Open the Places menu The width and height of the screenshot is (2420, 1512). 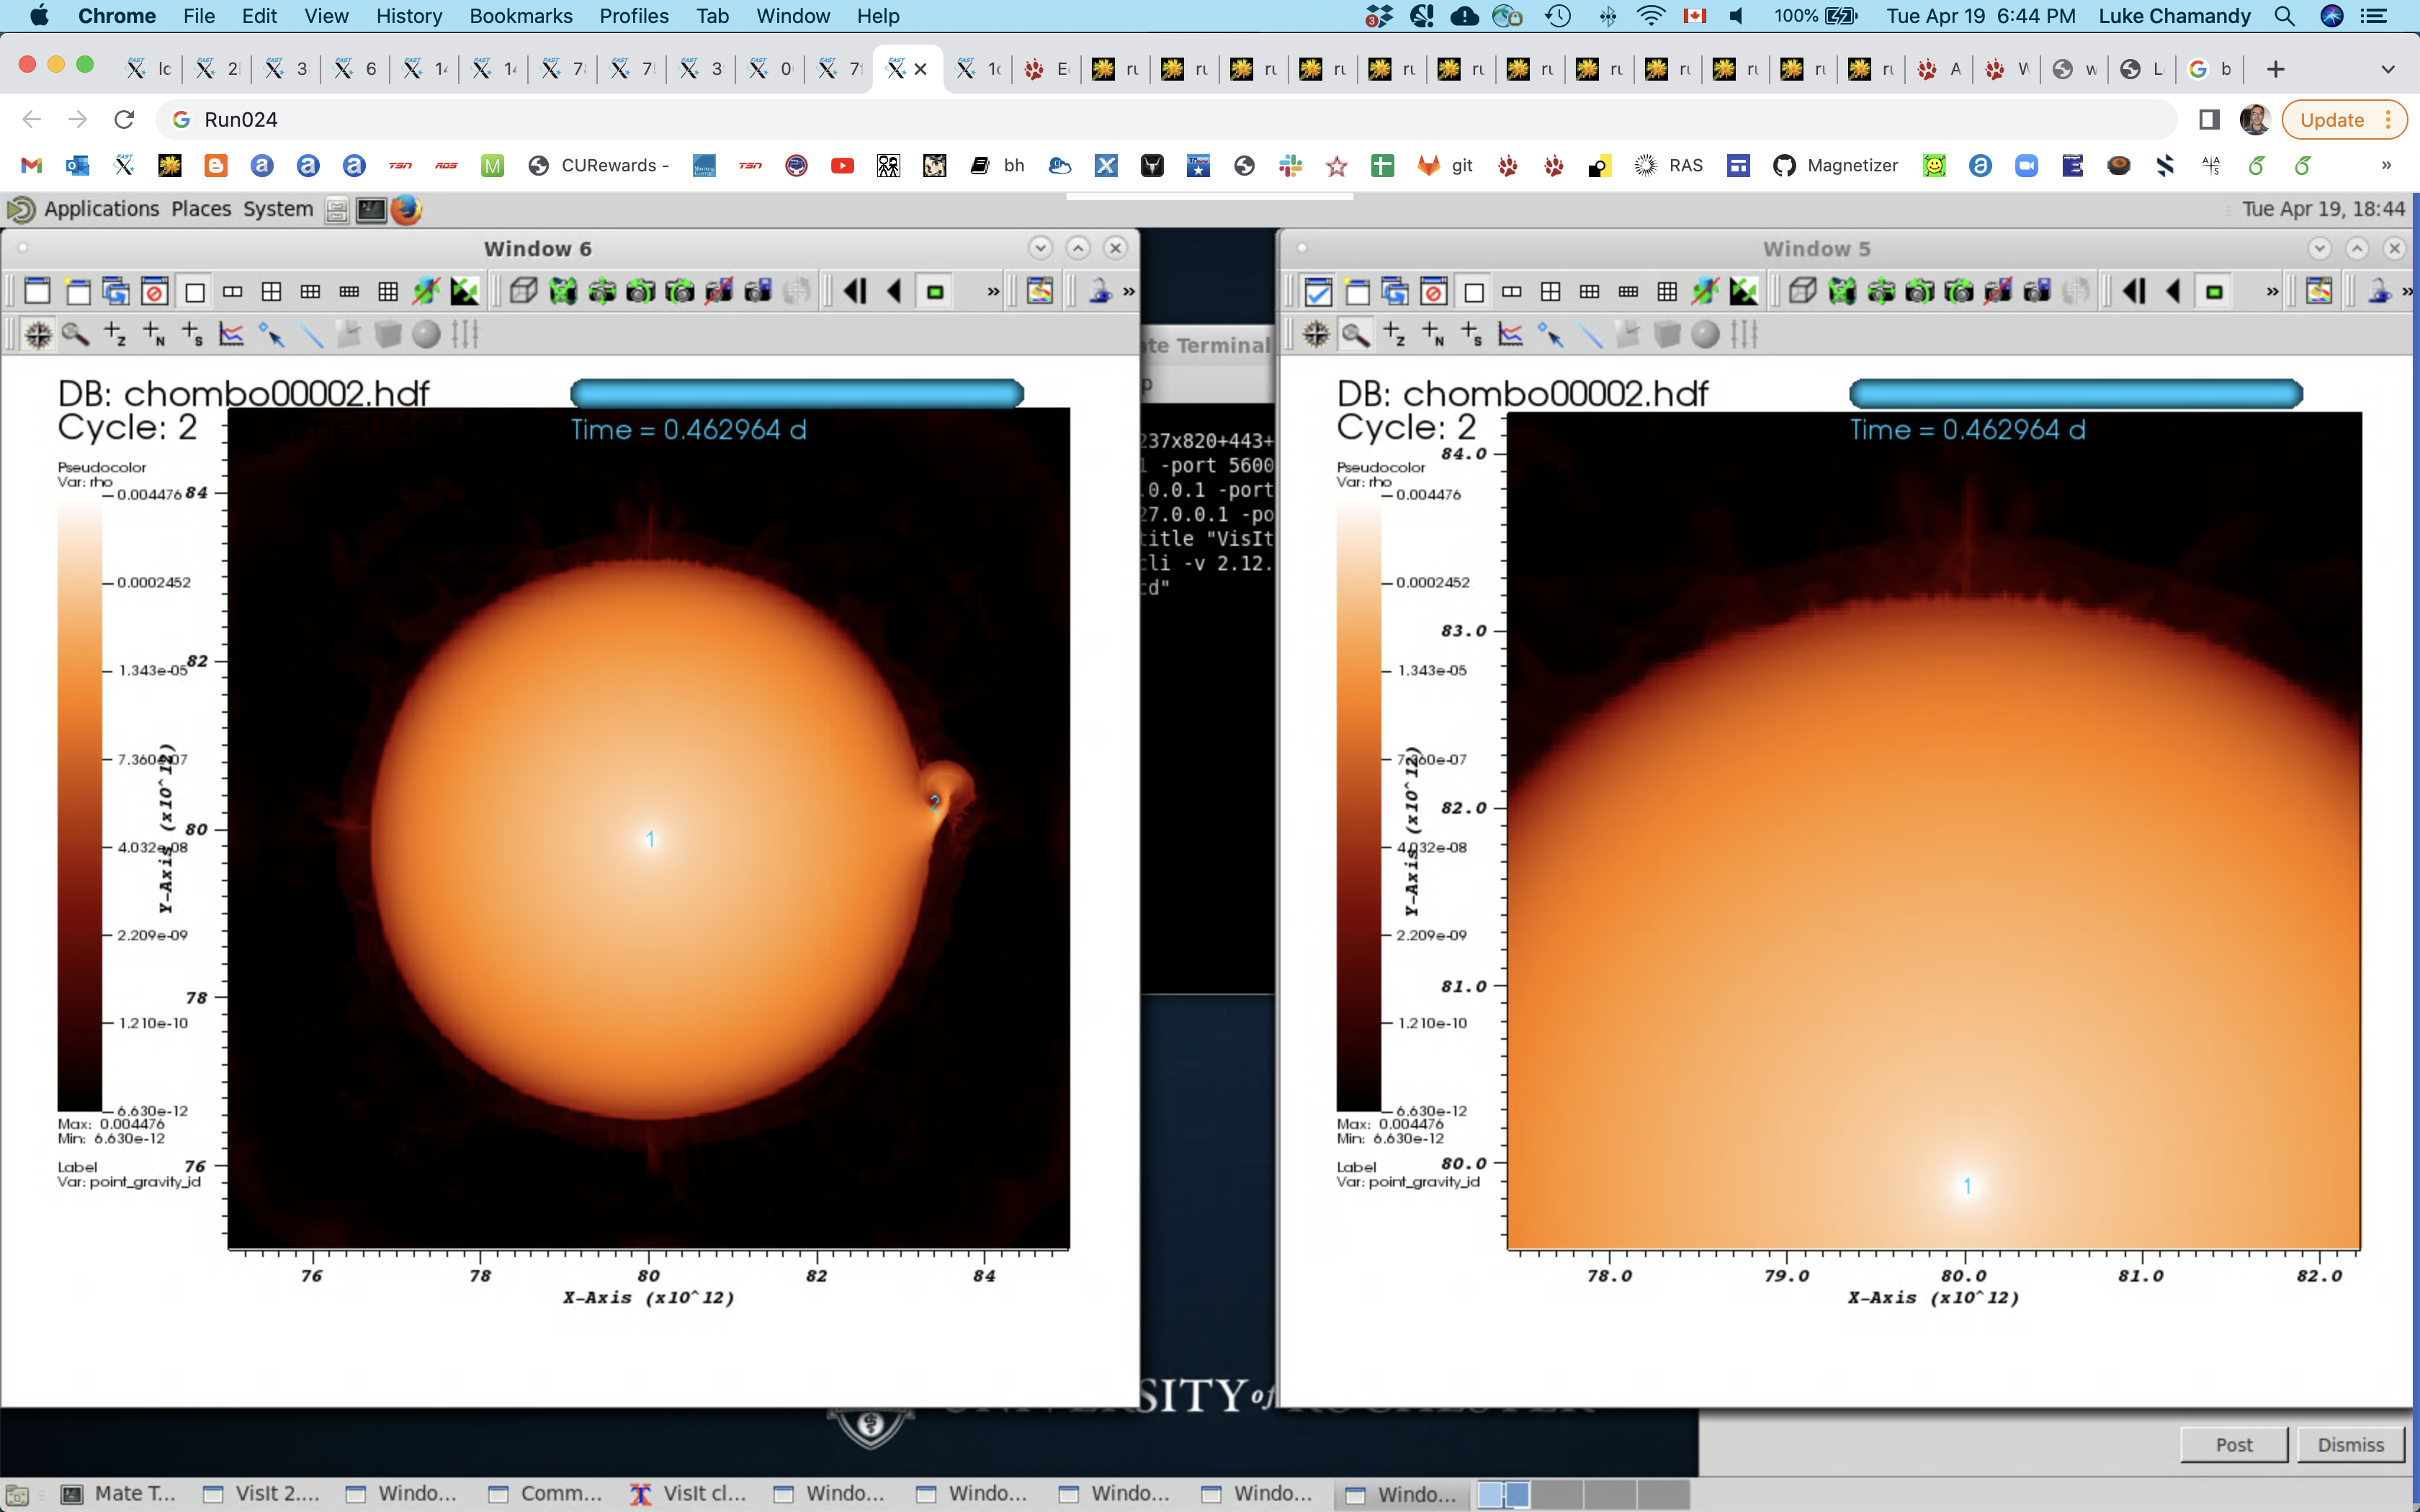click(201, 209)
